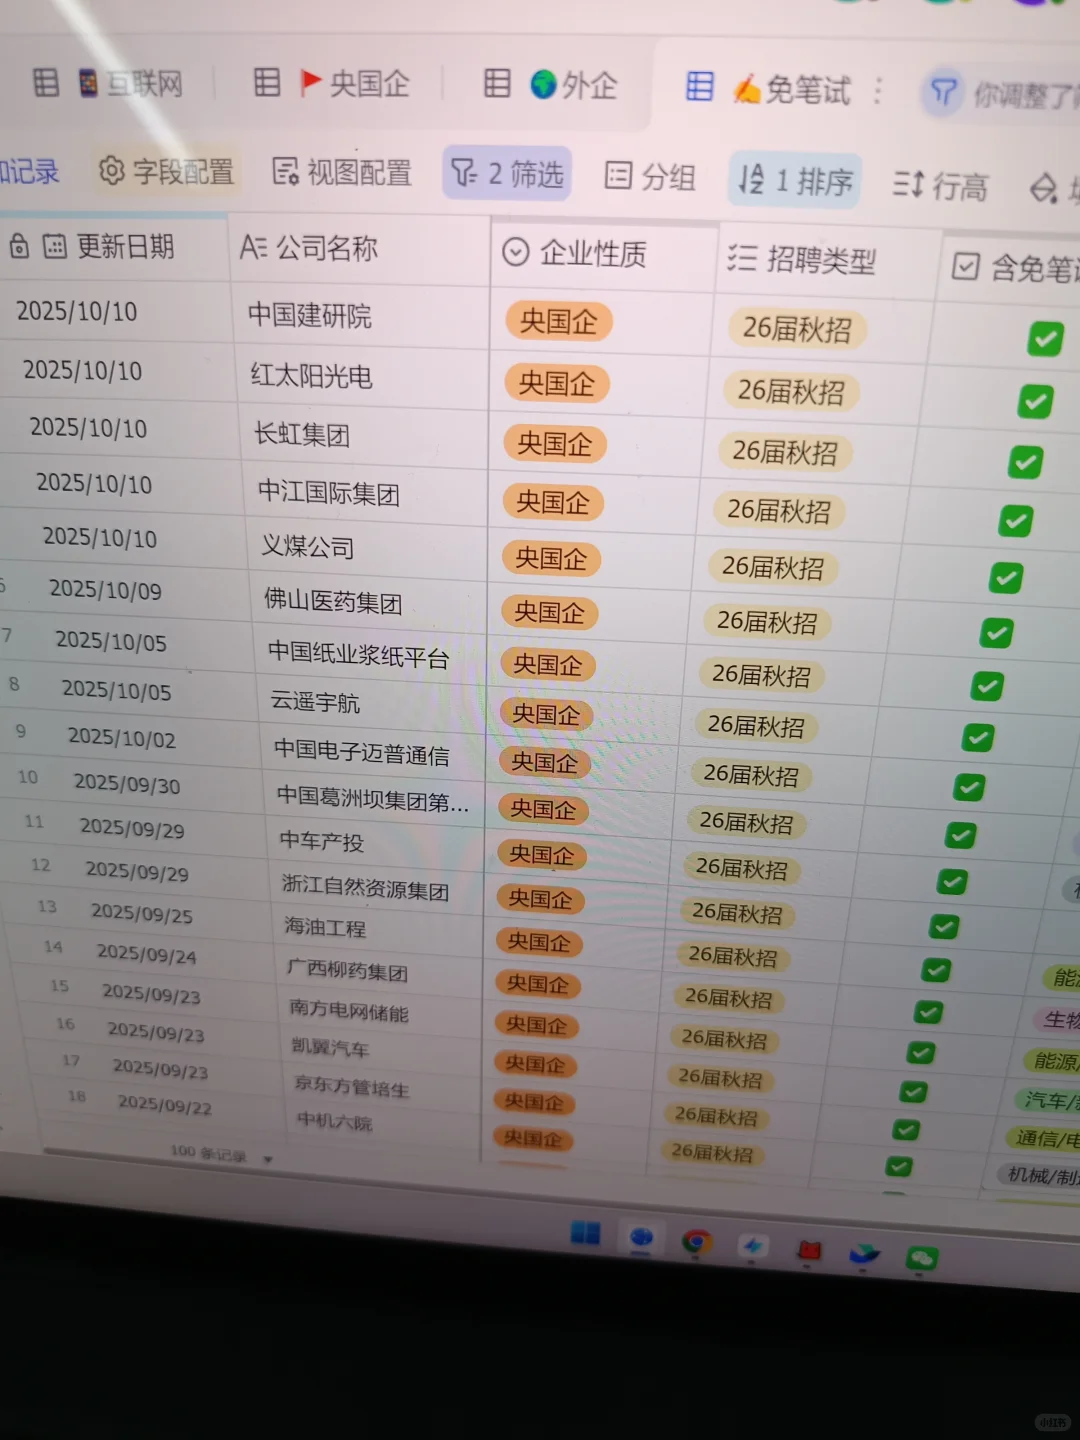The width and height of the screenshot is (1080, 1440).
Task: Open 字段配置 field settings
Action: point(166,171)
